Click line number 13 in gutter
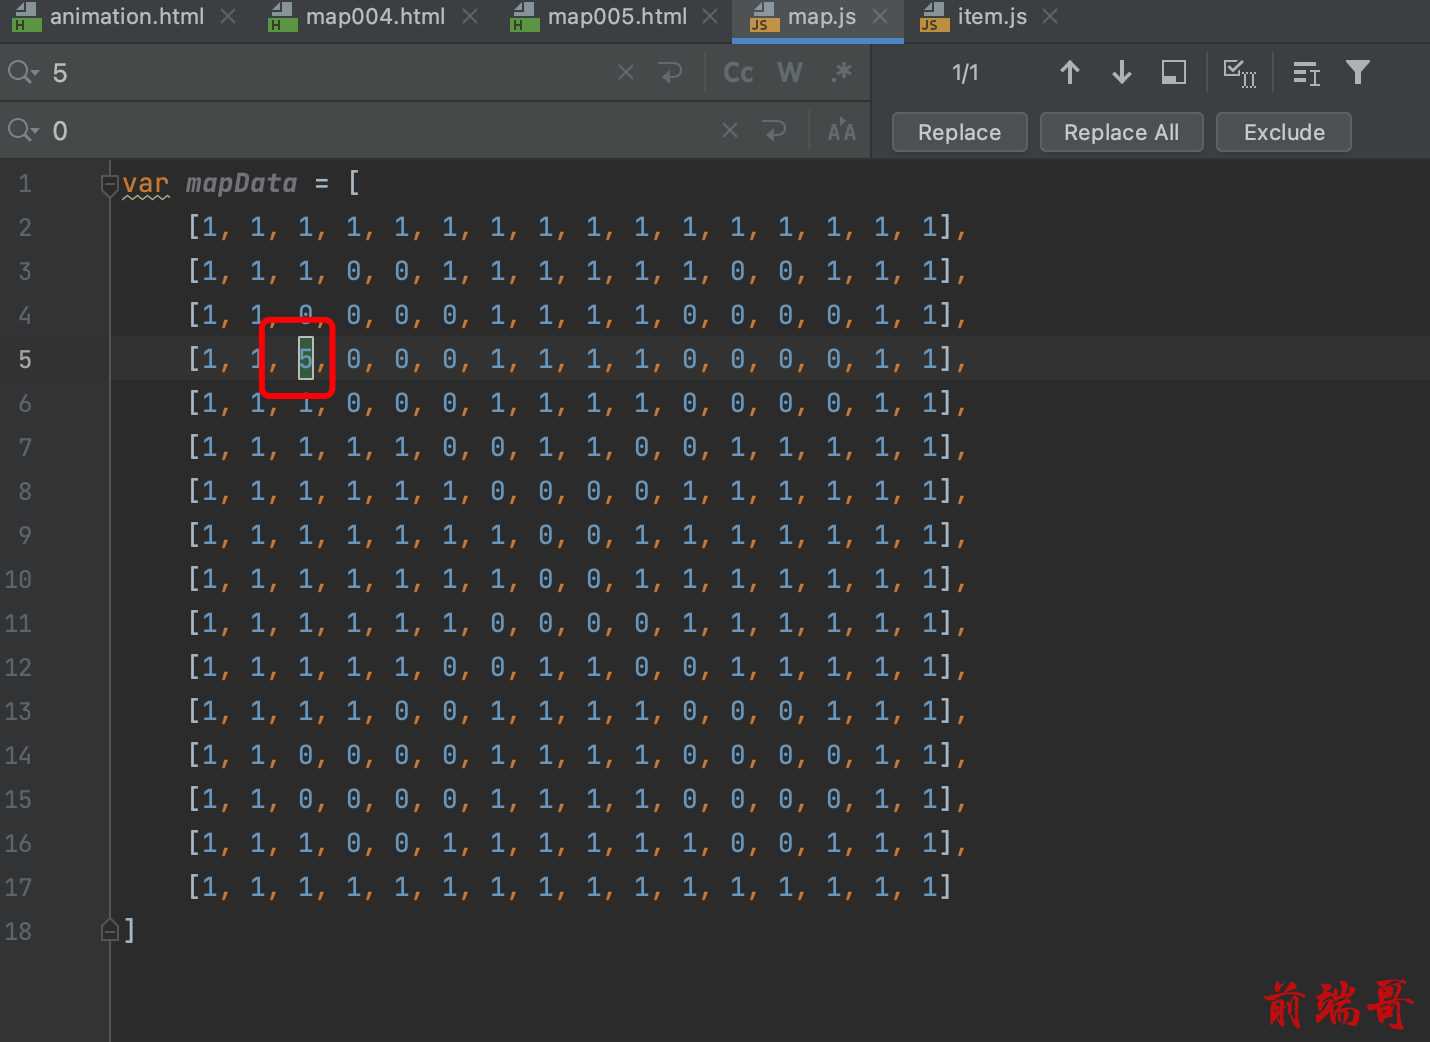Image resolution: width=1430 pixels, height=1042 pixels. click(18, 711)
